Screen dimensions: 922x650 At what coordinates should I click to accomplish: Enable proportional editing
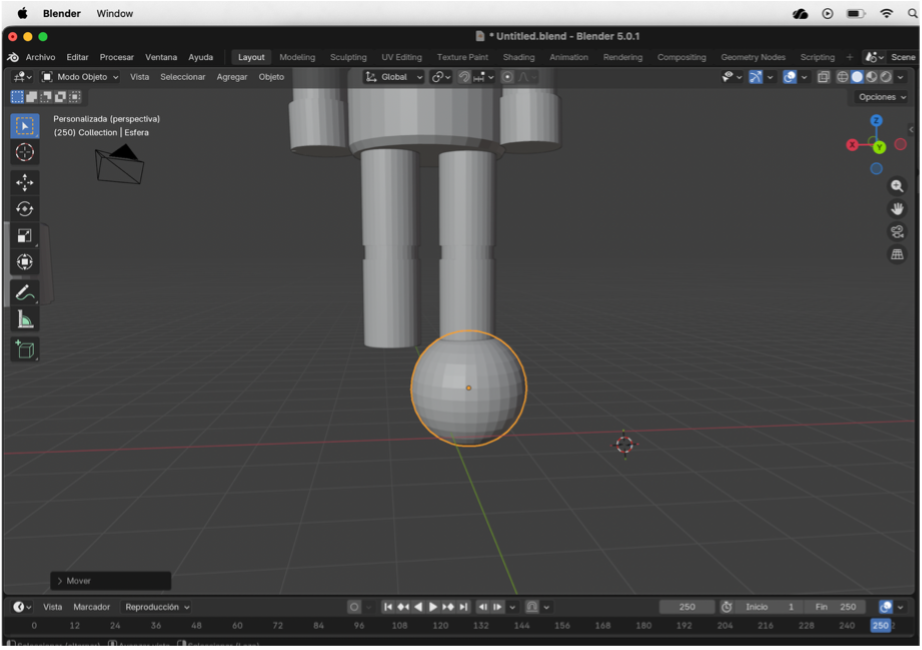tap(507, 77)
